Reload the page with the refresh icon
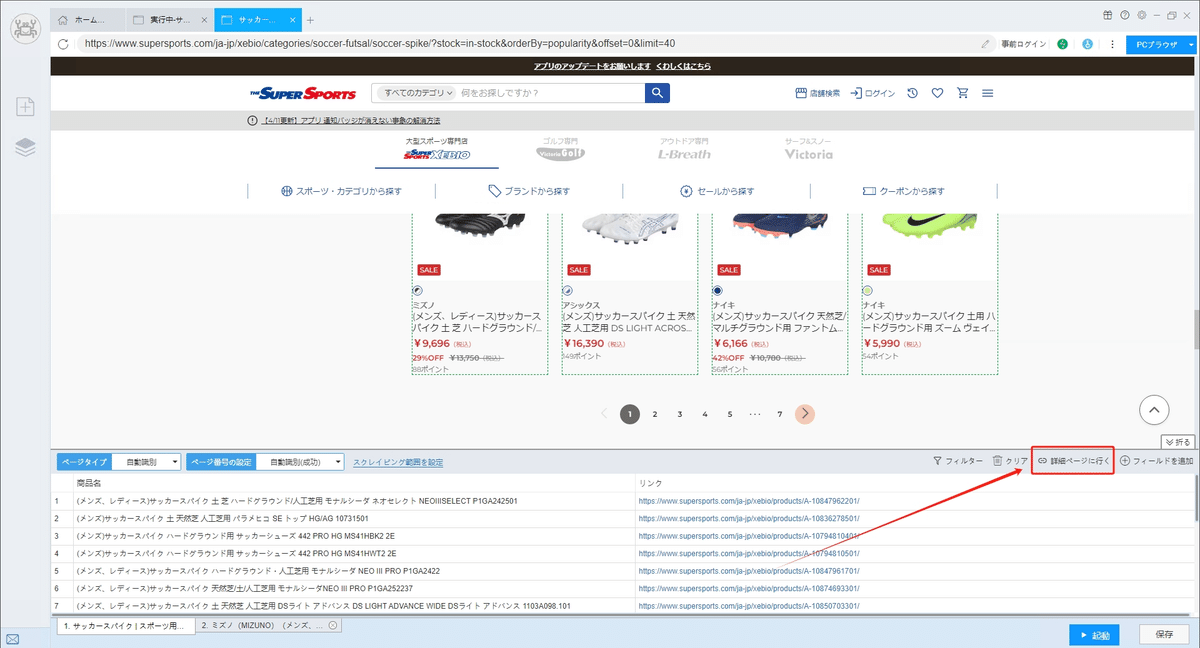Viewport: 1200px width, 648px height. point(63,44)
